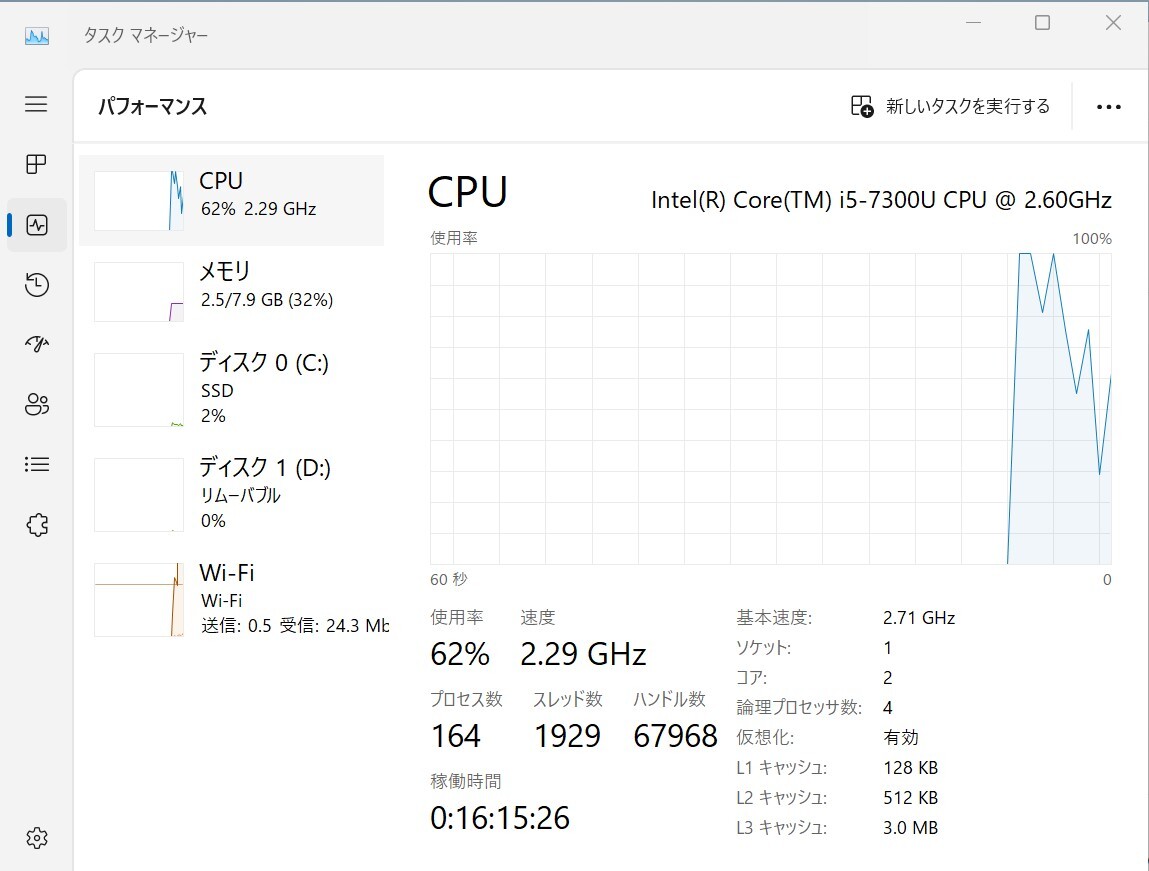Maximize the Task Manager window
The width and height of the screenshot is (1149, 871).
tap(1042, 23)
